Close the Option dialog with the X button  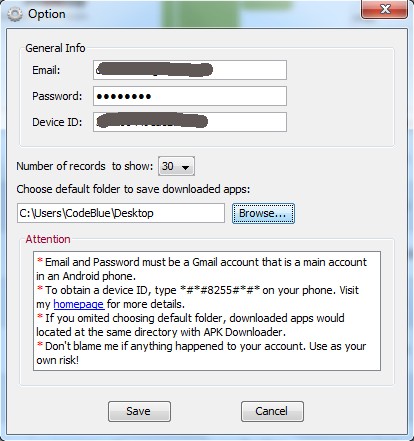(384, 9)
